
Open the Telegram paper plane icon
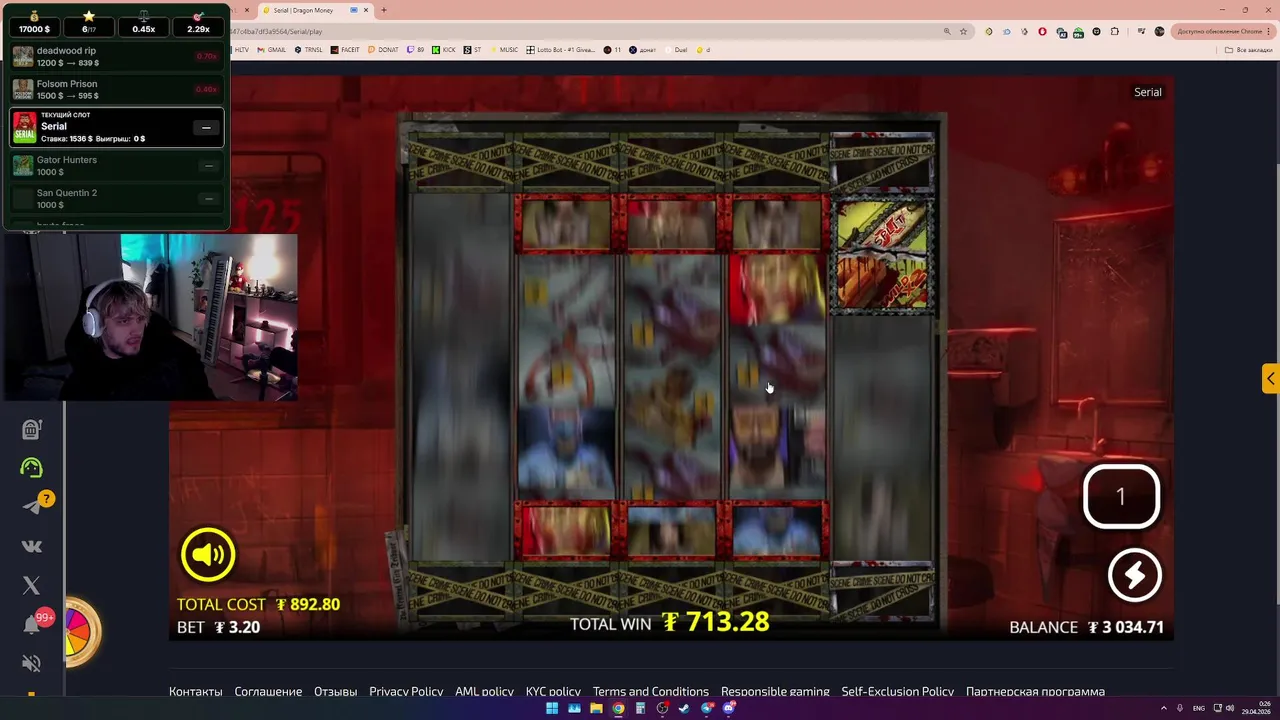[32, 506]
